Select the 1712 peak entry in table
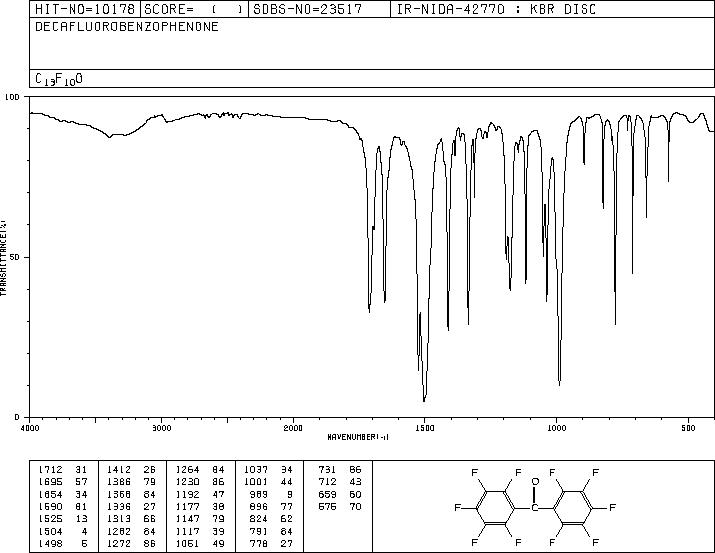 63,470
